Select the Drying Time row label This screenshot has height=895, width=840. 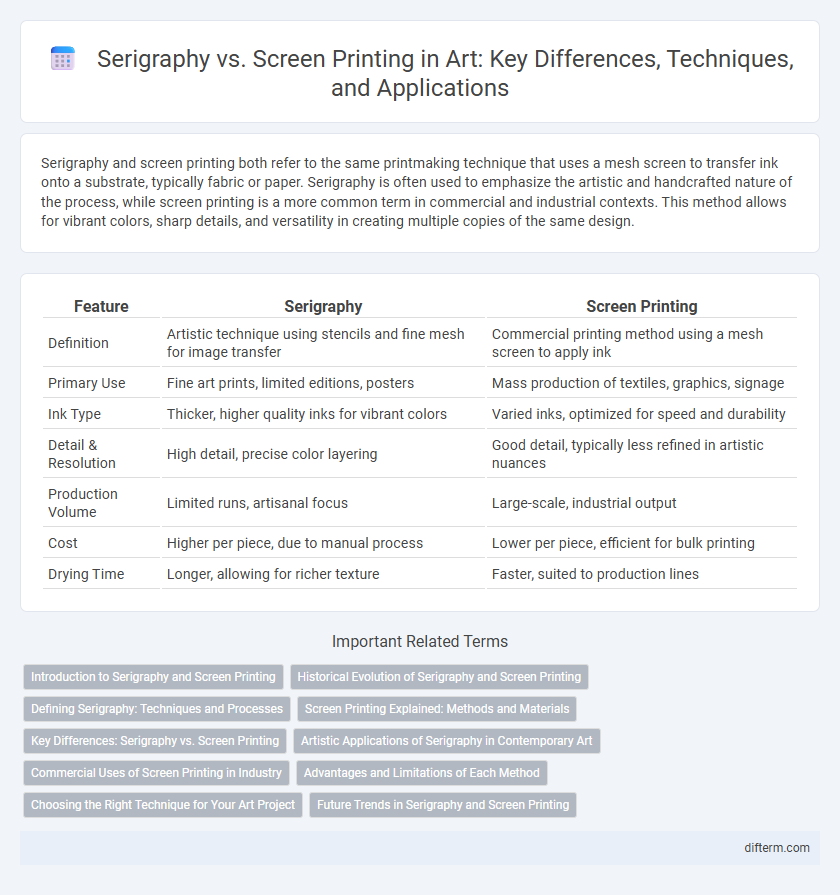pos(86,574)
